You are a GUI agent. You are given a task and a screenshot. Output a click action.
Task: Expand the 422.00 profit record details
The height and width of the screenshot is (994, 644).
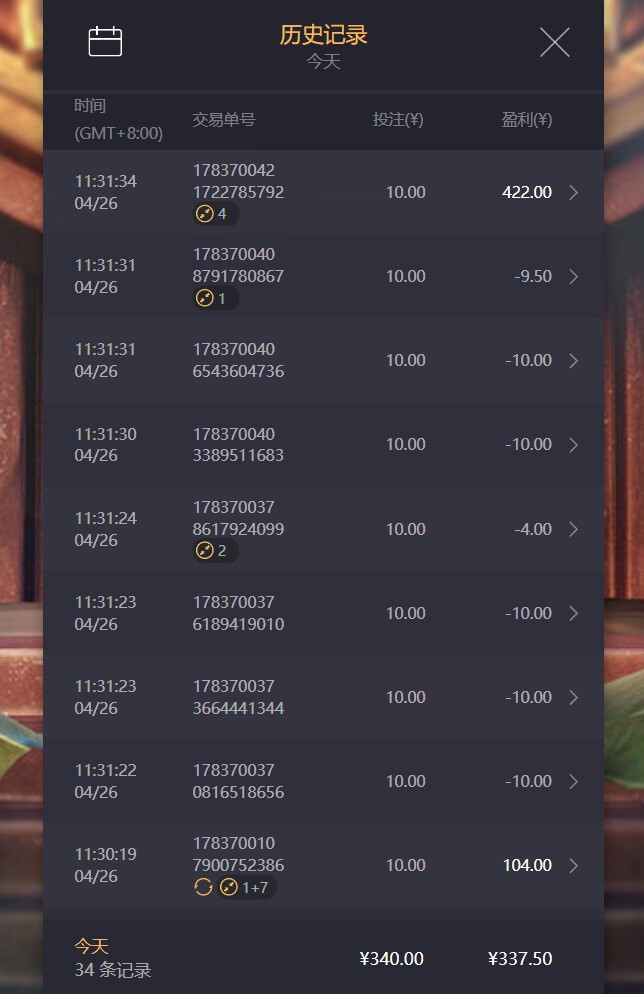click(574, 192)
